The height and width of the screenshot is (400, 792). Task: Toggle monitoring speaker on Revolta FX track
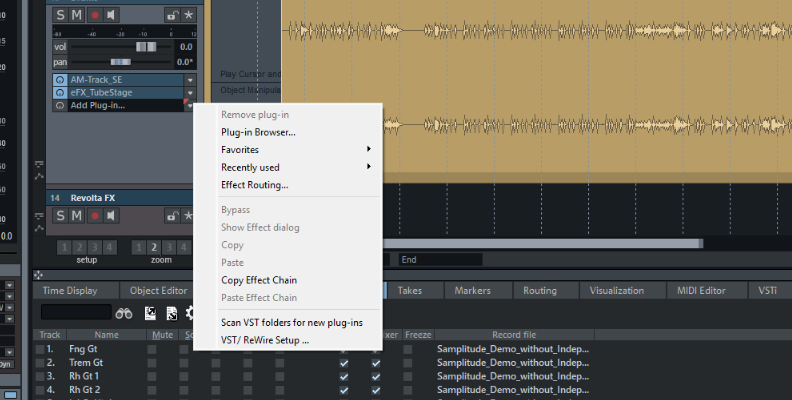click(112, 216)
